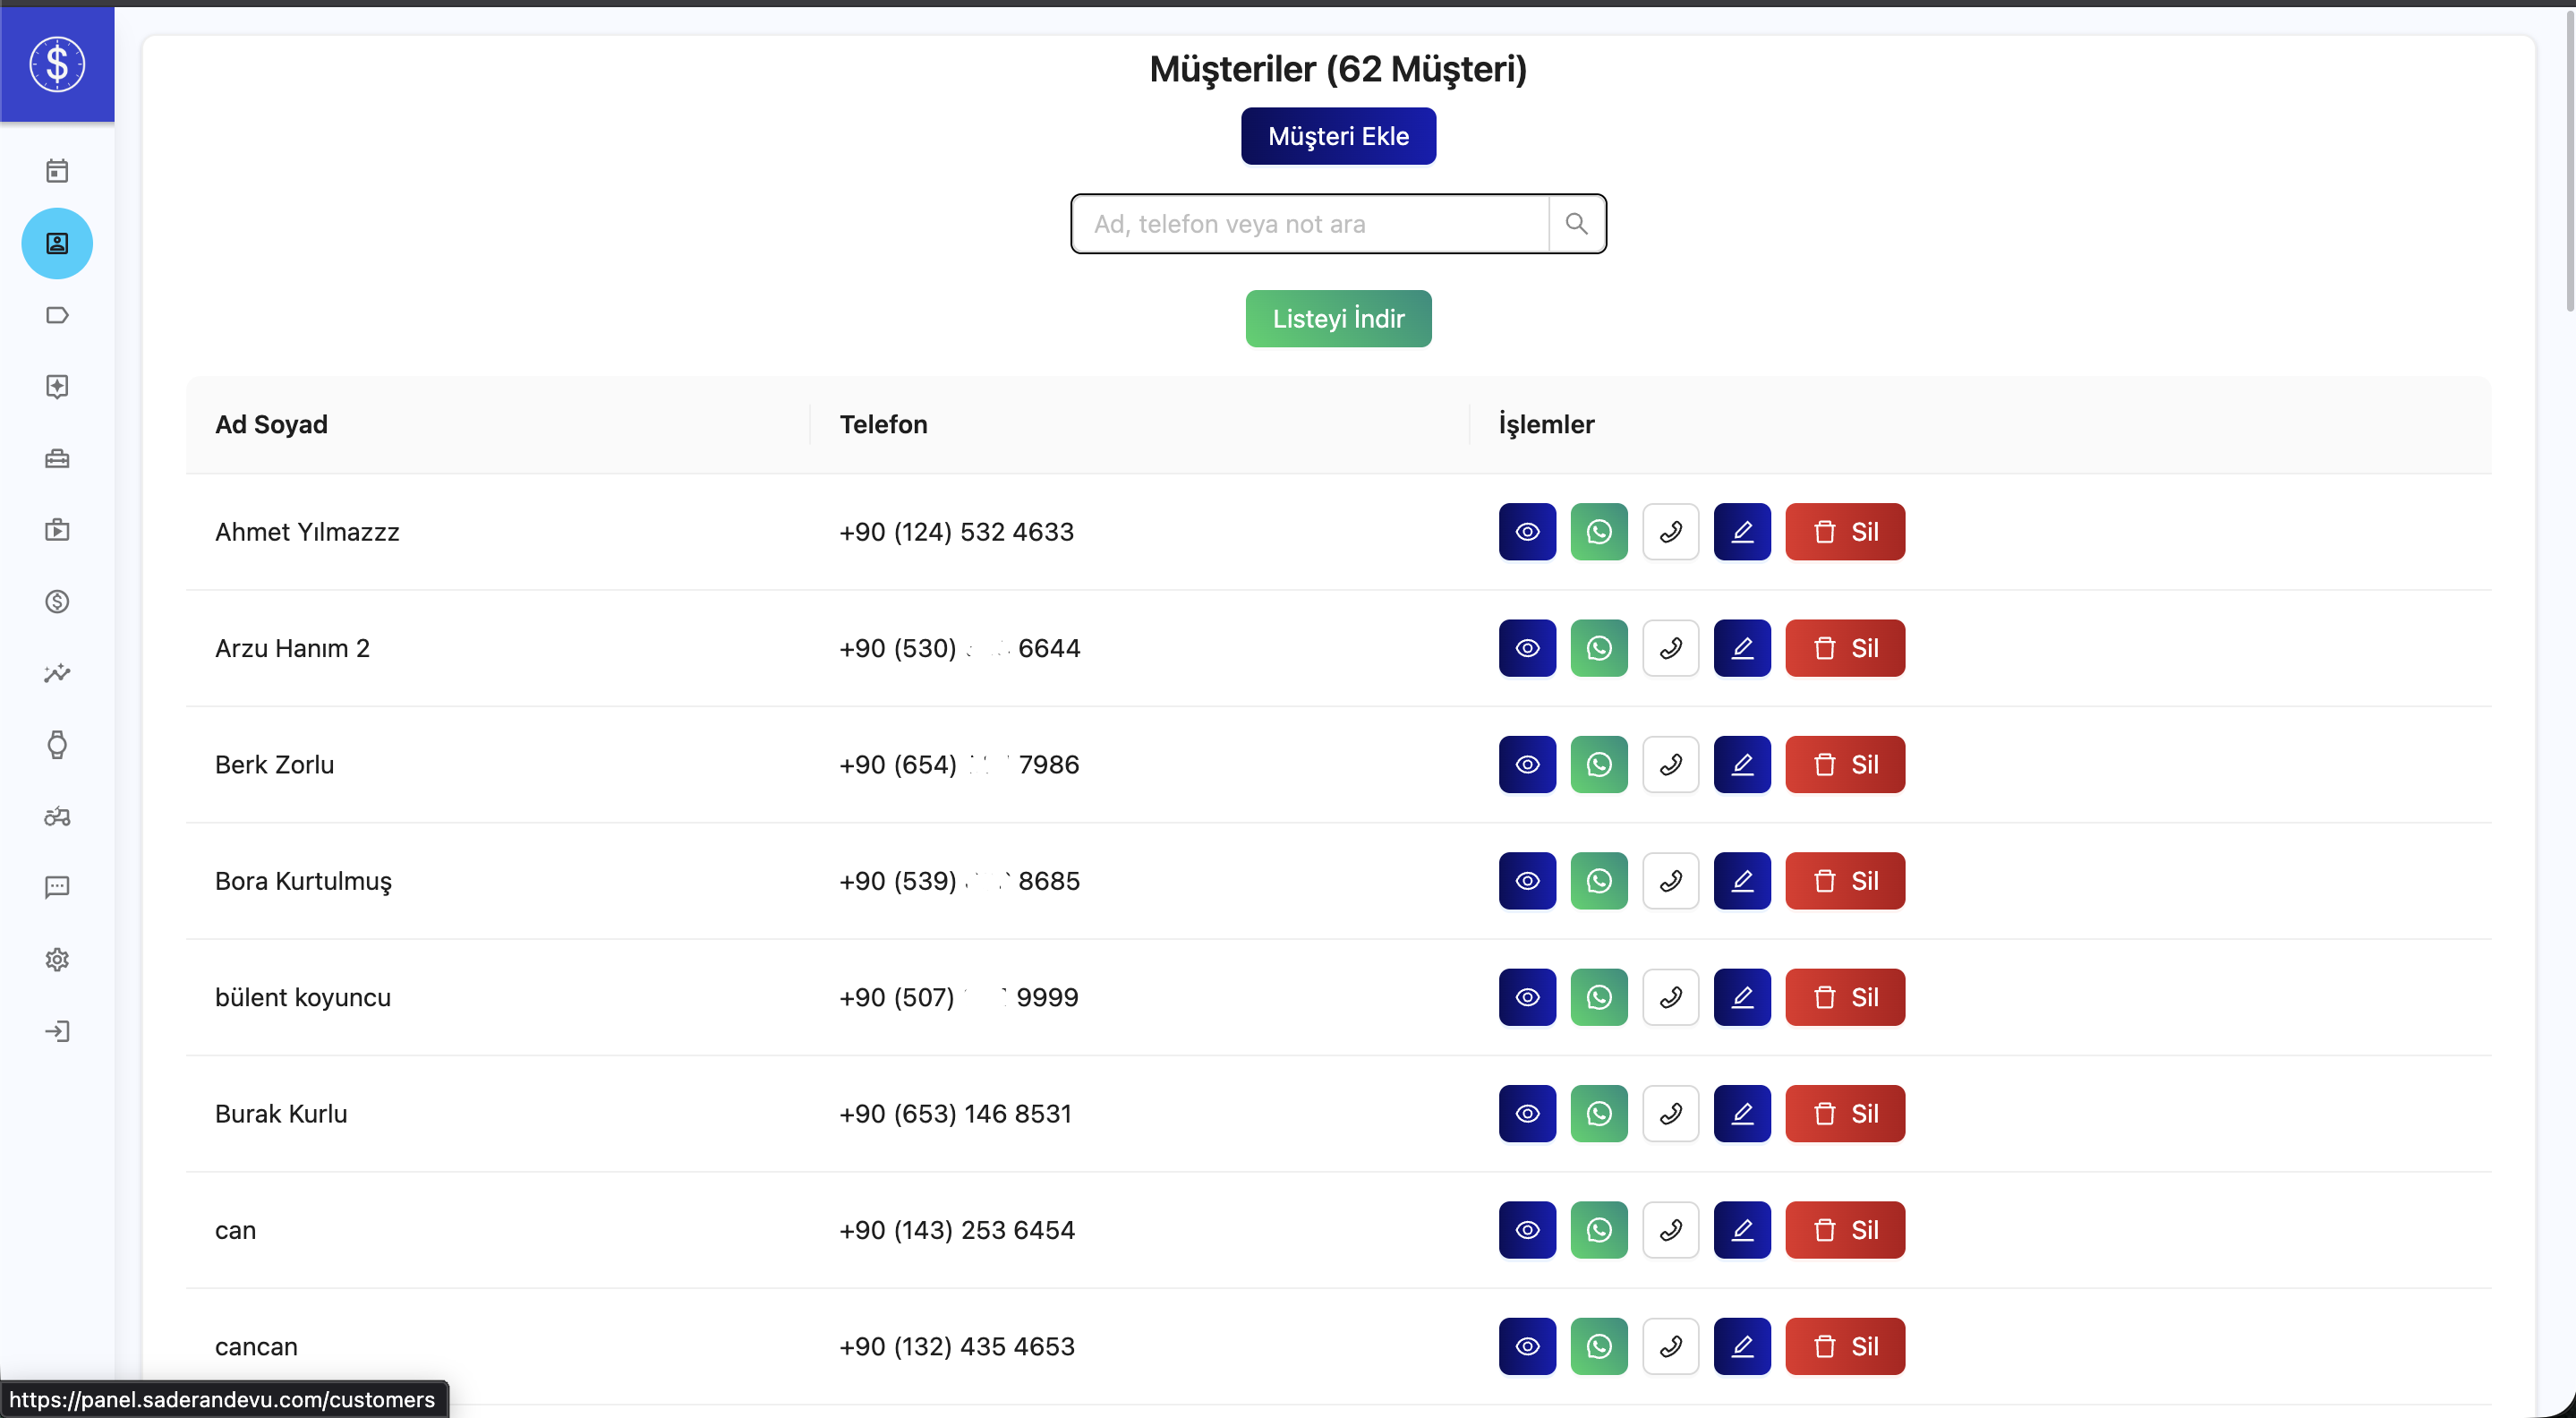2576x1418 pixels.
Task: Open the briefcase icon in sidebar
Action: point(57,458)
